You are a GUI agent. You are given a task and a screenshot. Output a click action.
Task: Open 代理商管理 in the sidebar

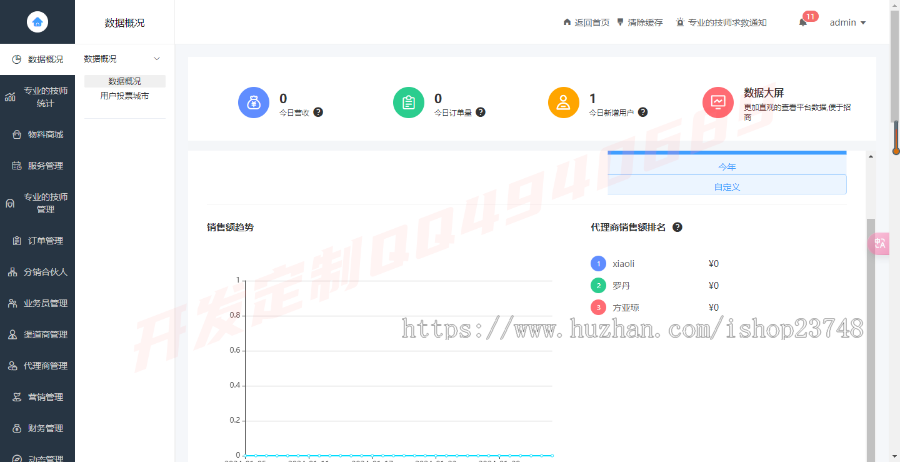tap(37, 366)
